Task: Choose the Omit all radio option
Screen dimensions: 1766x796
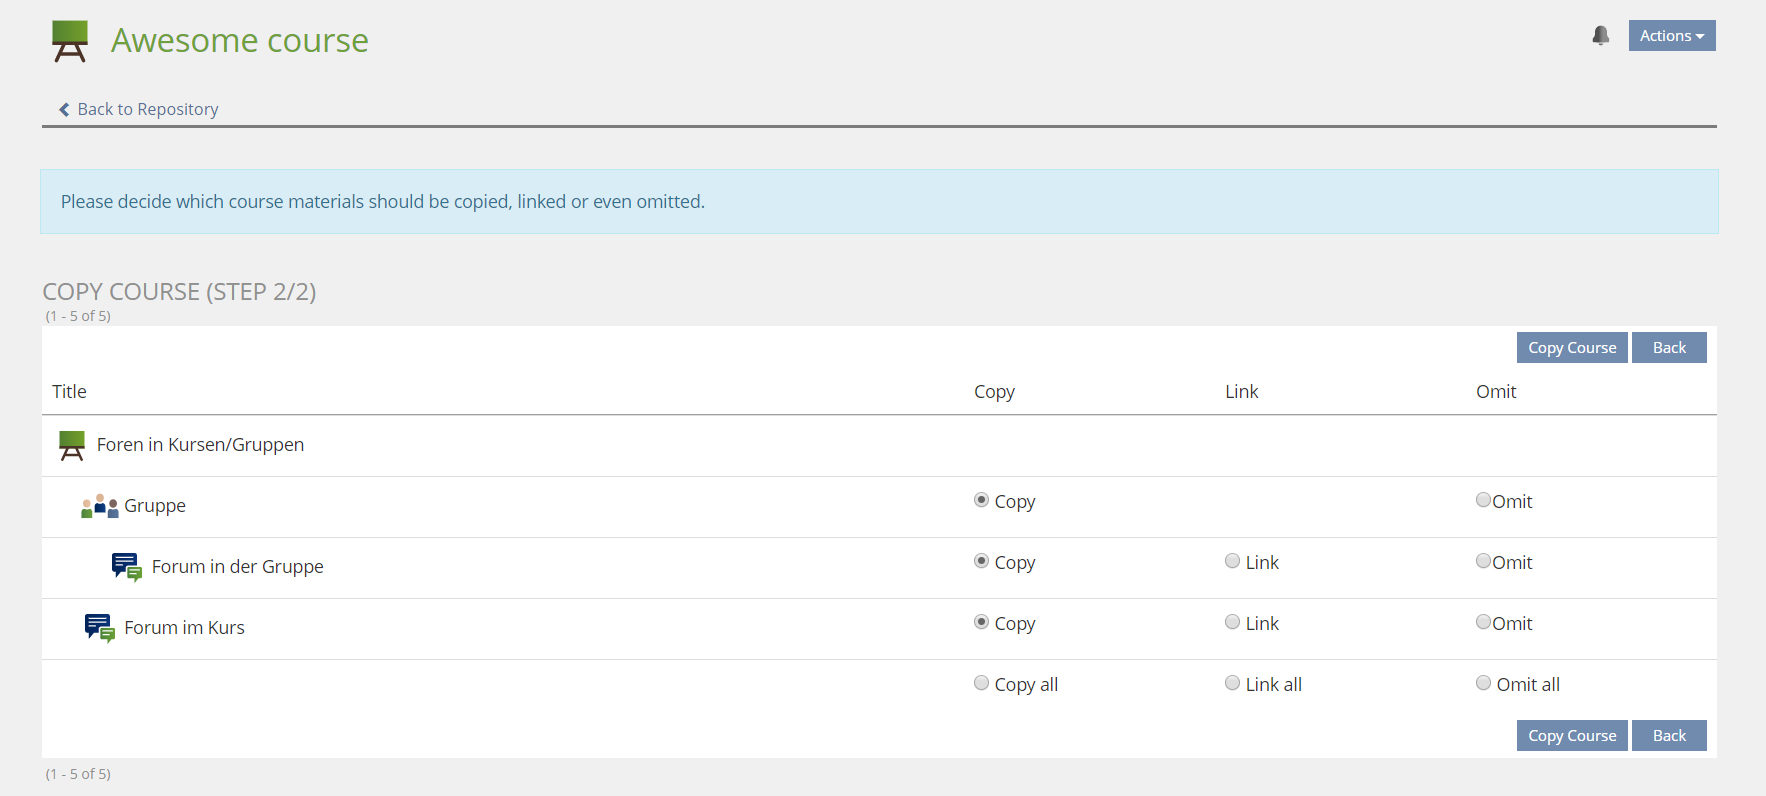Action: click(1483, 683)
